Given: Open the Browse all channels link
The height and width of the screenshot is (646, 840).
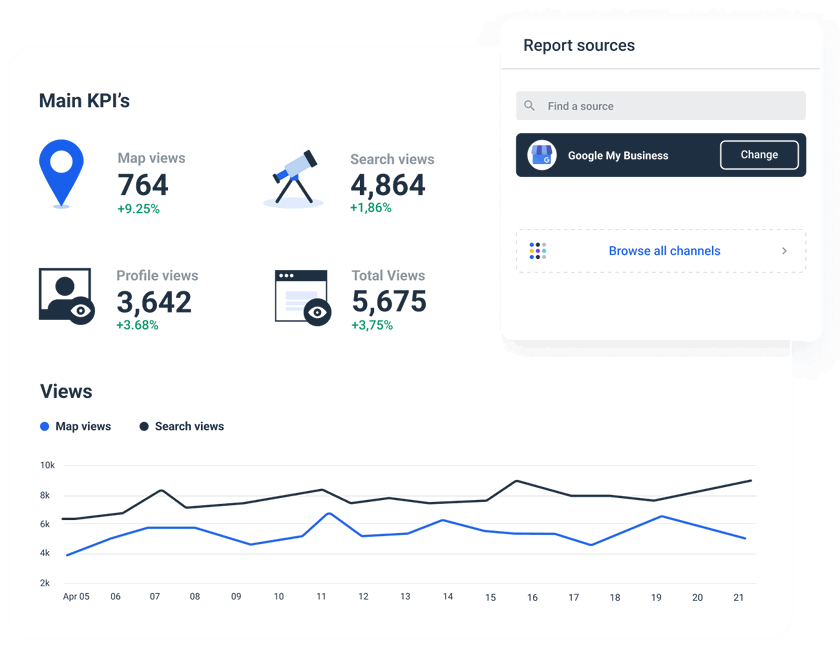Looking at the screenshot, I should coord(664,251).
